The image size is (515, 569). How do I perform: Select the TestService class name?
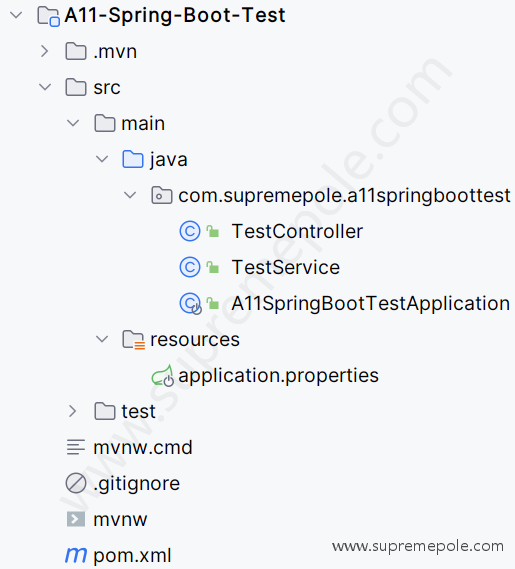pyautogui.click(x=286, y=267)
